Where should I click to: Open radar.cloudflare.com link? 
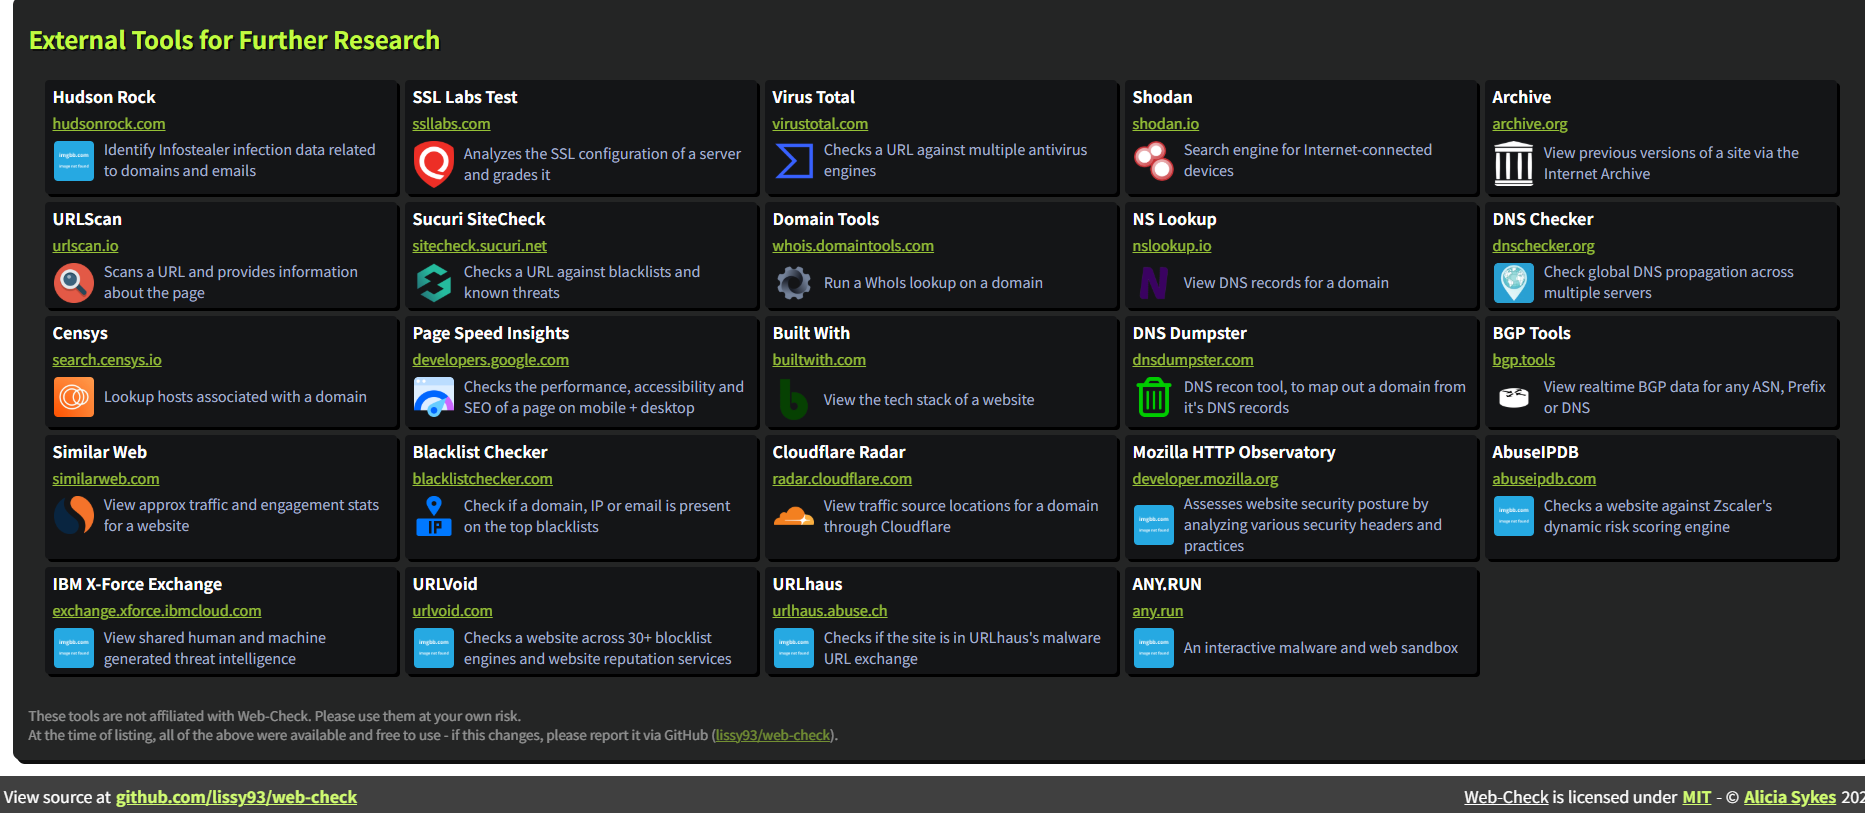[x=842, y=479]
